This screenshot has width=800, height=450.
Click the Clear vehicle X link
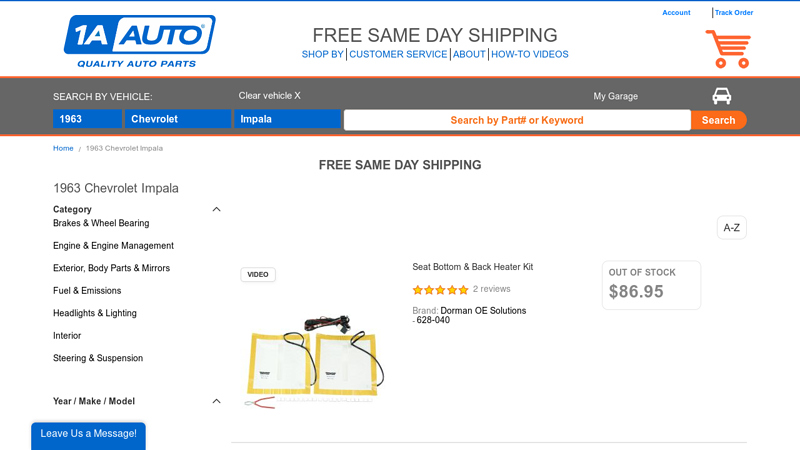point(269,96)
